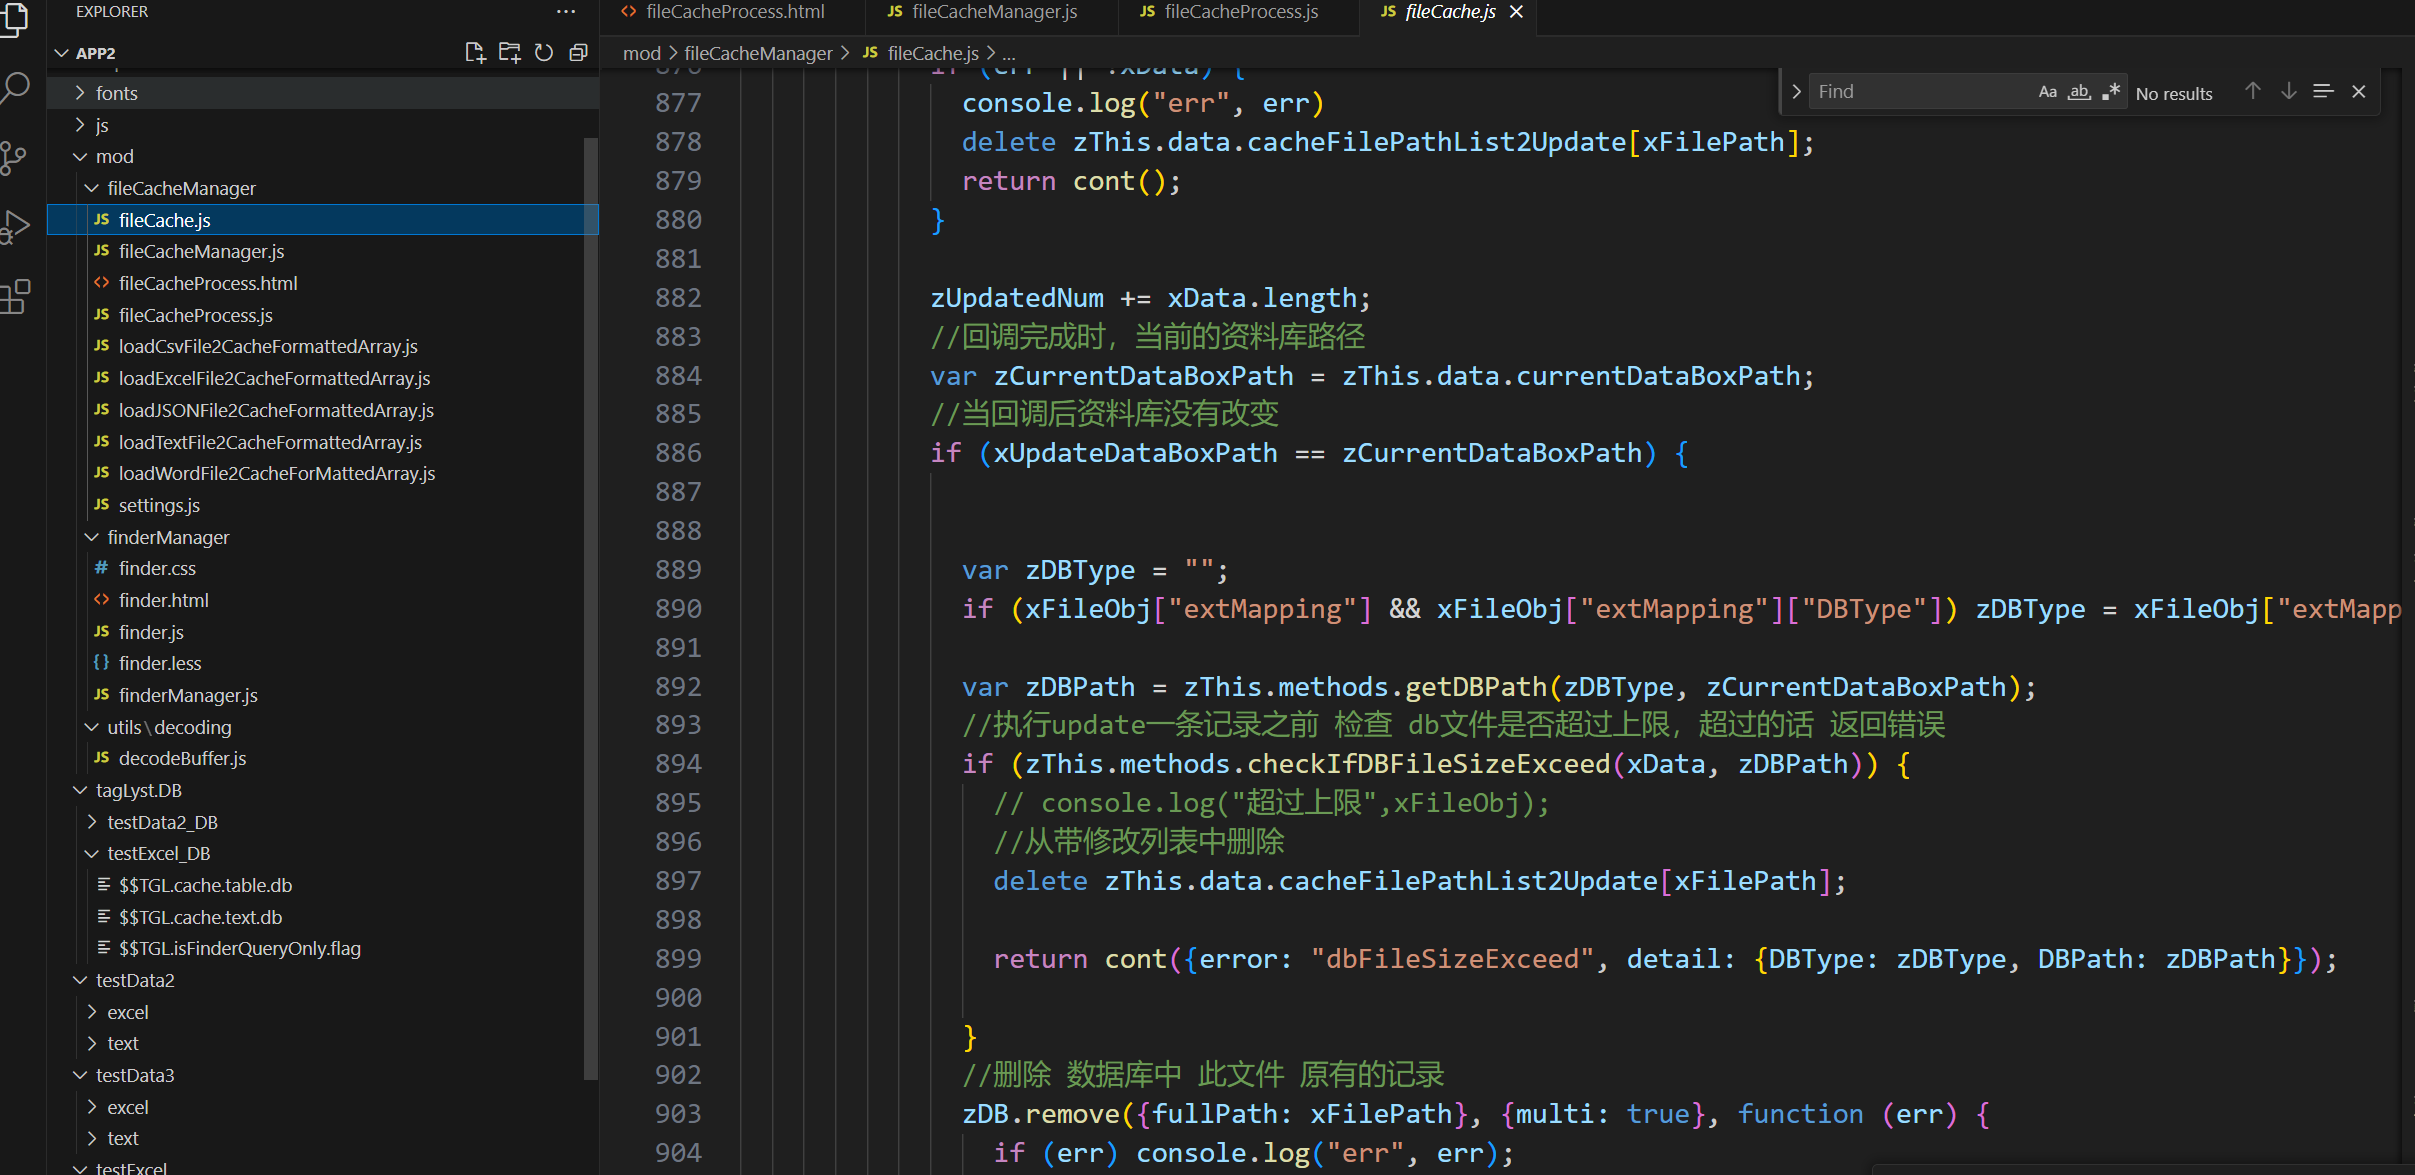Open loadTextFile2CacheFormattedArray.js file
Image resolution: width=2415 pixels, height=1175 pixels.
coord(322,442)
